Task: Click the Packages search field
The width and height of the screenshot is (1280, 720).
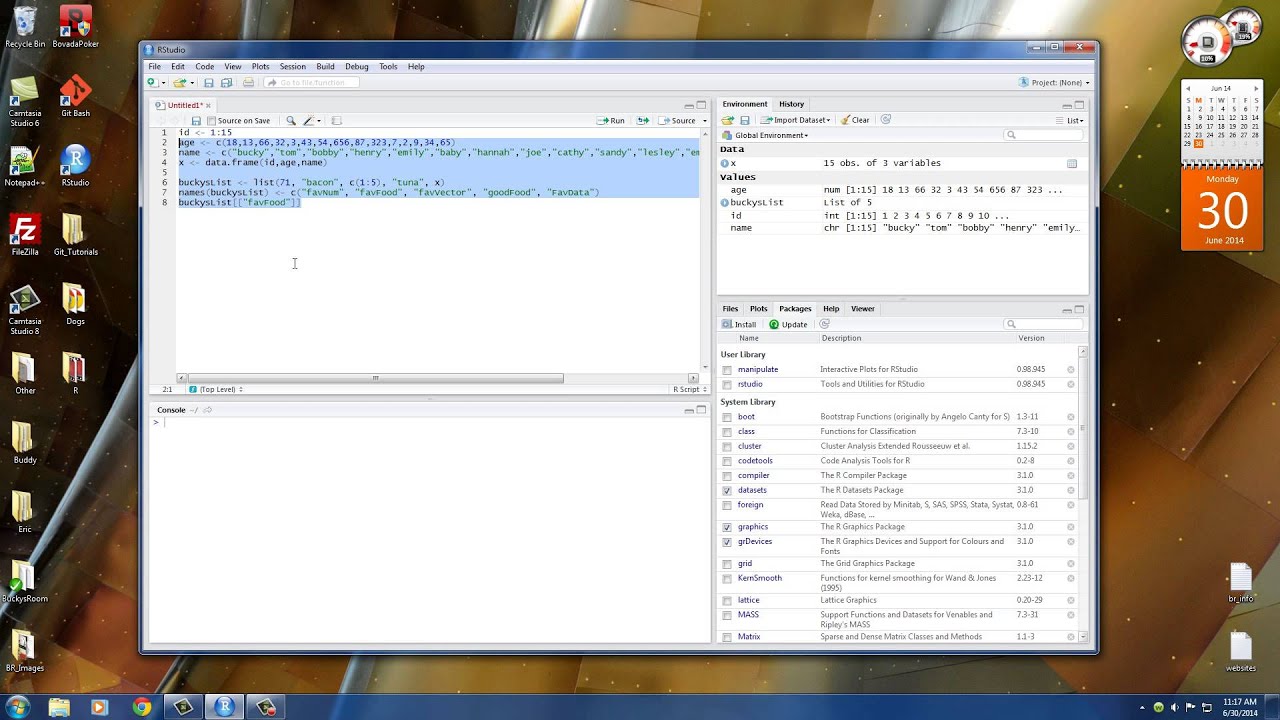Action: [1043, 324]
